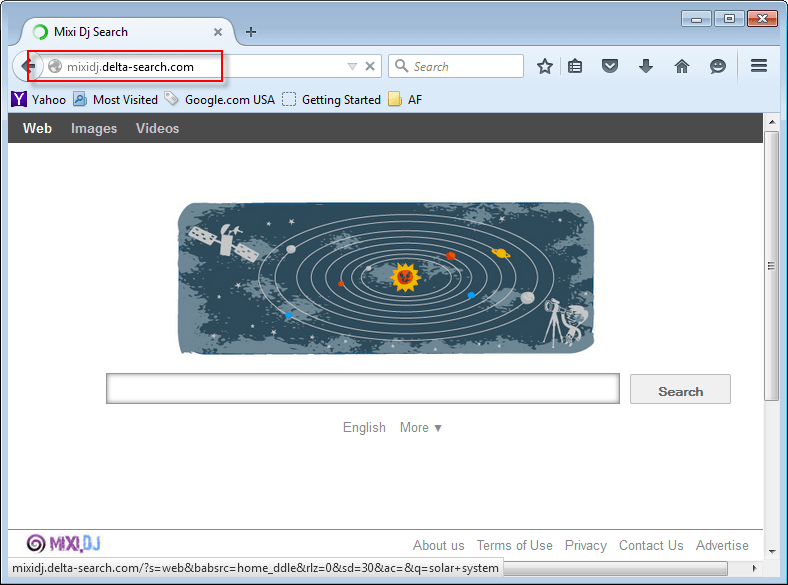The height and width of the screenshot is (585, 788).
Task: Click the solar system doodle image
Action: 386,278
